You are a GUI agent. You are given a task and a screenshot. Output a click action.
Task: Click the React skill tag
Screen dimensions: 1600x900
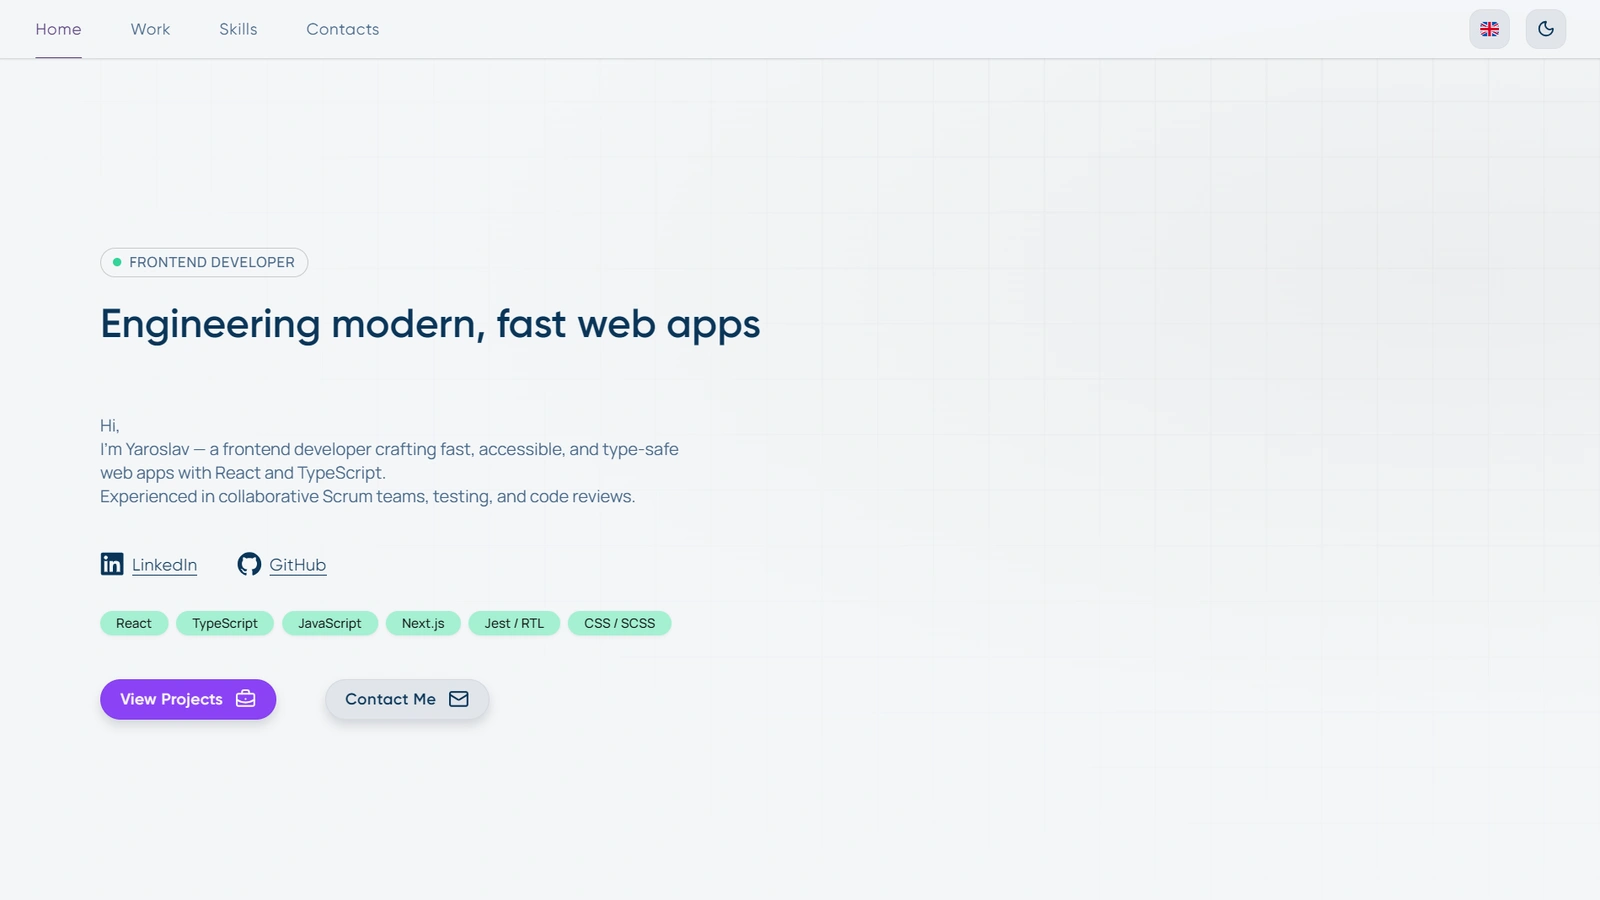click(x=134, y=623)
